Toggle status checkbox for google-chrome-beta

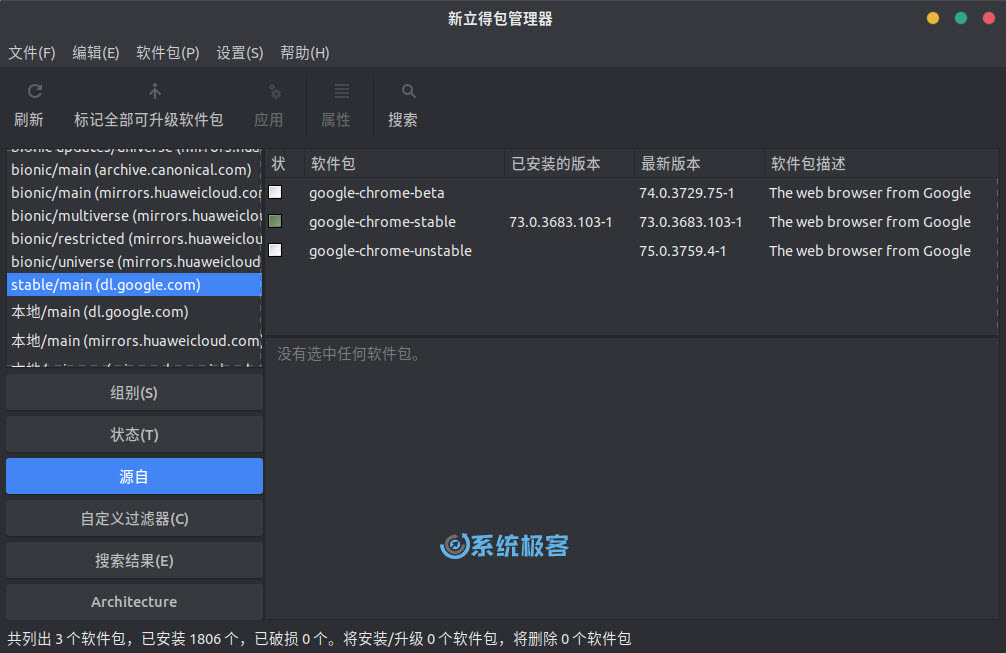(x=275, y=192)
